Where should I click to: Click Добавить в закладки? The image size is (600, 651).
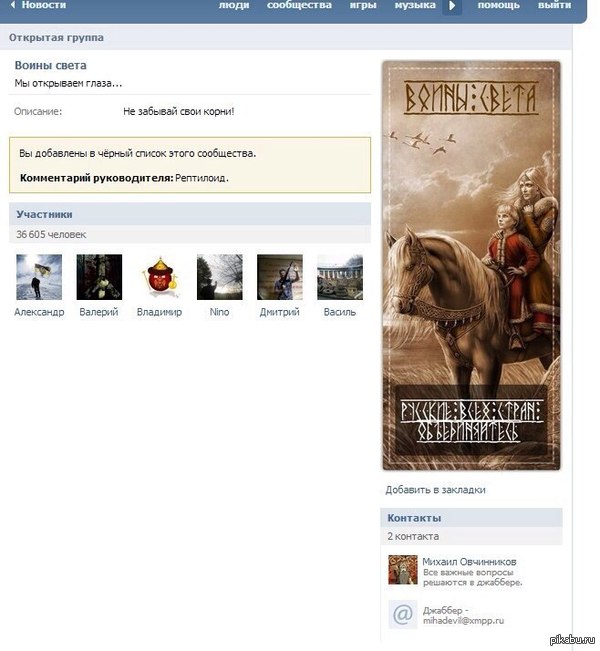coord(435,490)
